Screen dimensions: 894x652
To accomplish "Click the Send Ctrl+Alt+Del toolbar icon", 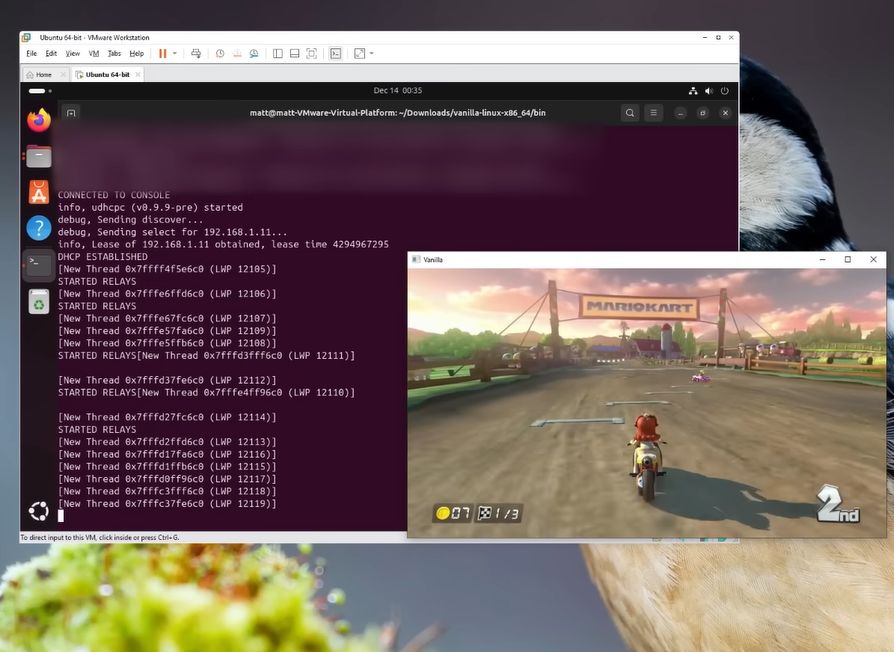I will click(196, 53).
